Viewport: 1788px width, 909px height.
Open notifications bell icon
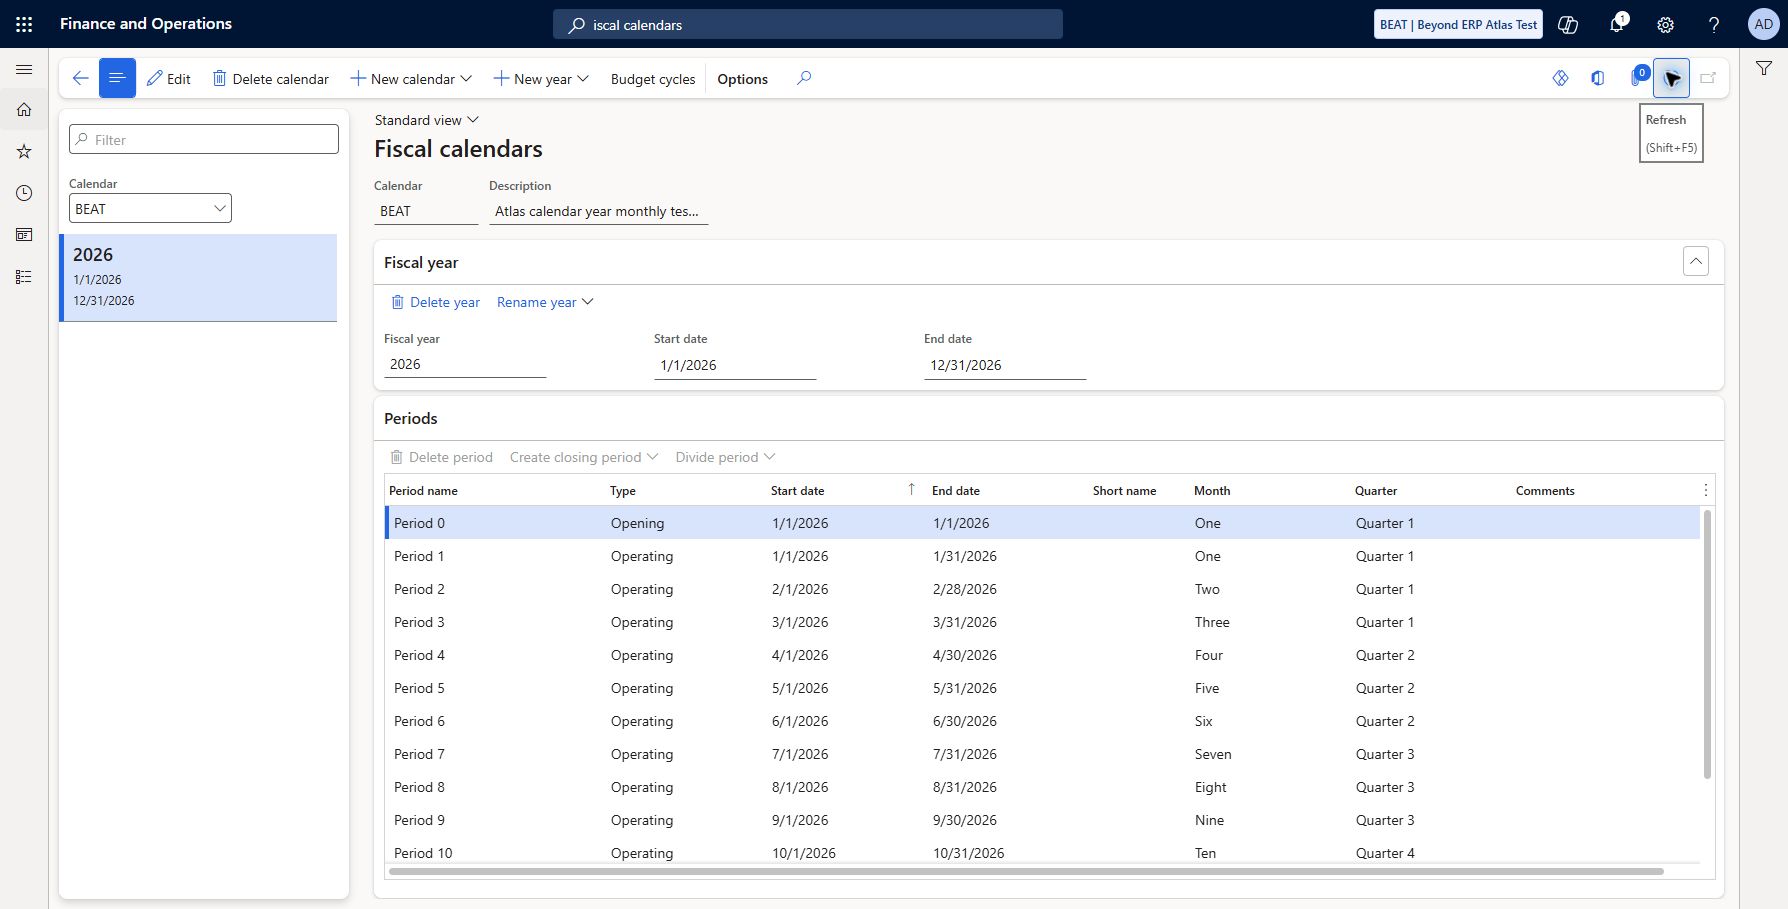click(1617, 24)
